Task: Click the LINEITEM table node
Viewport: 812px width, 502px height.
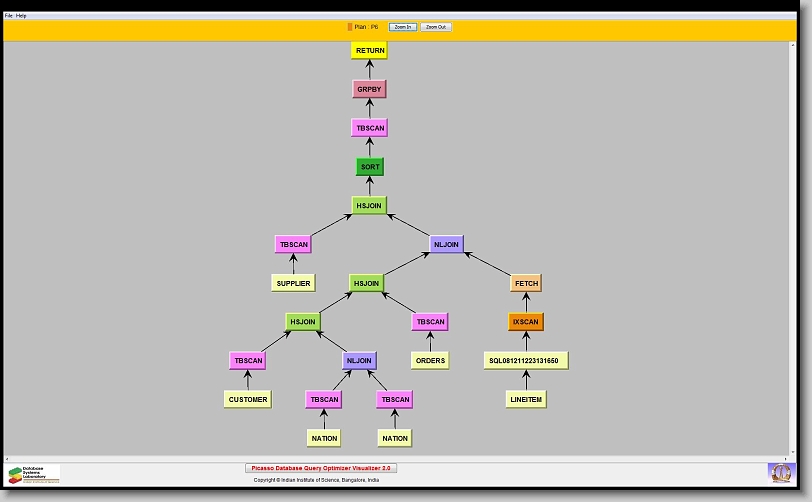Action: pyautogui.click(x=526, y=399)
